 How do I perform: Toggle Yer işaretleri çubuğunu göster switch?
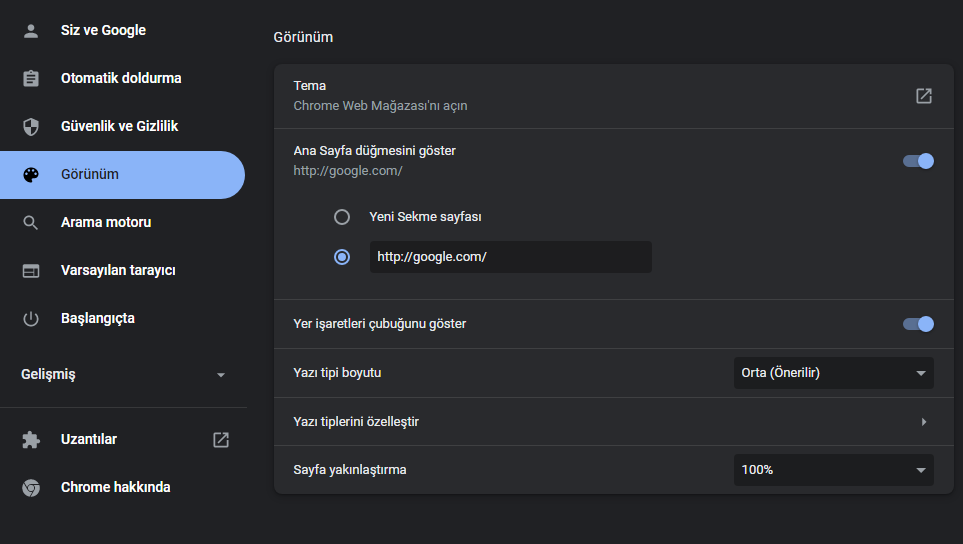918,324
